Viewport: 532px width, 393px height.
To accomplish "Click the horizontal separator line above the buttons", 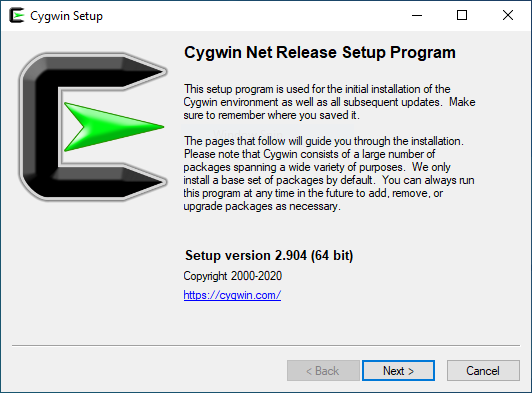I will pyautogui.click(x=266, y=346).
